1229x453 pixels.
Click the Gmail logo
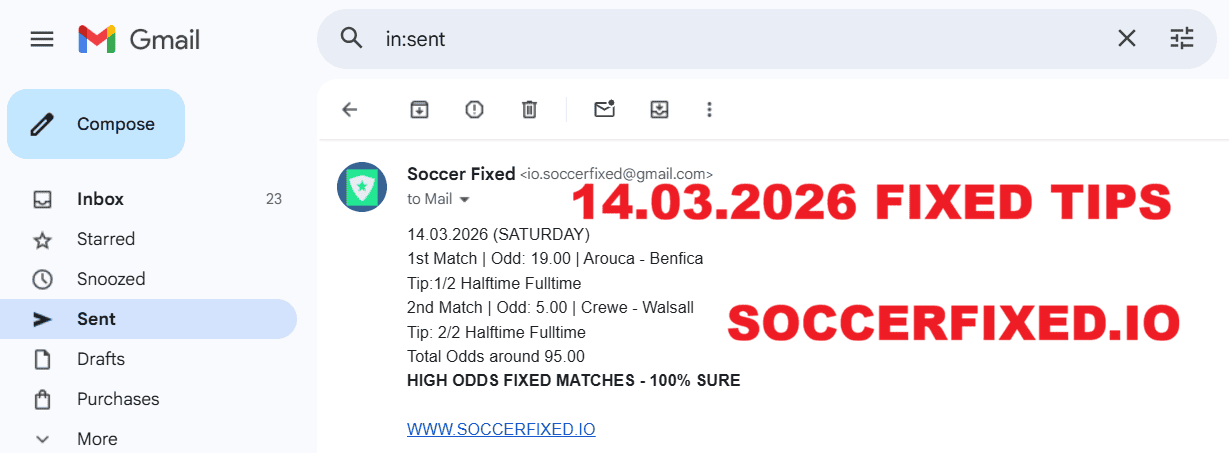pos(139,39)
